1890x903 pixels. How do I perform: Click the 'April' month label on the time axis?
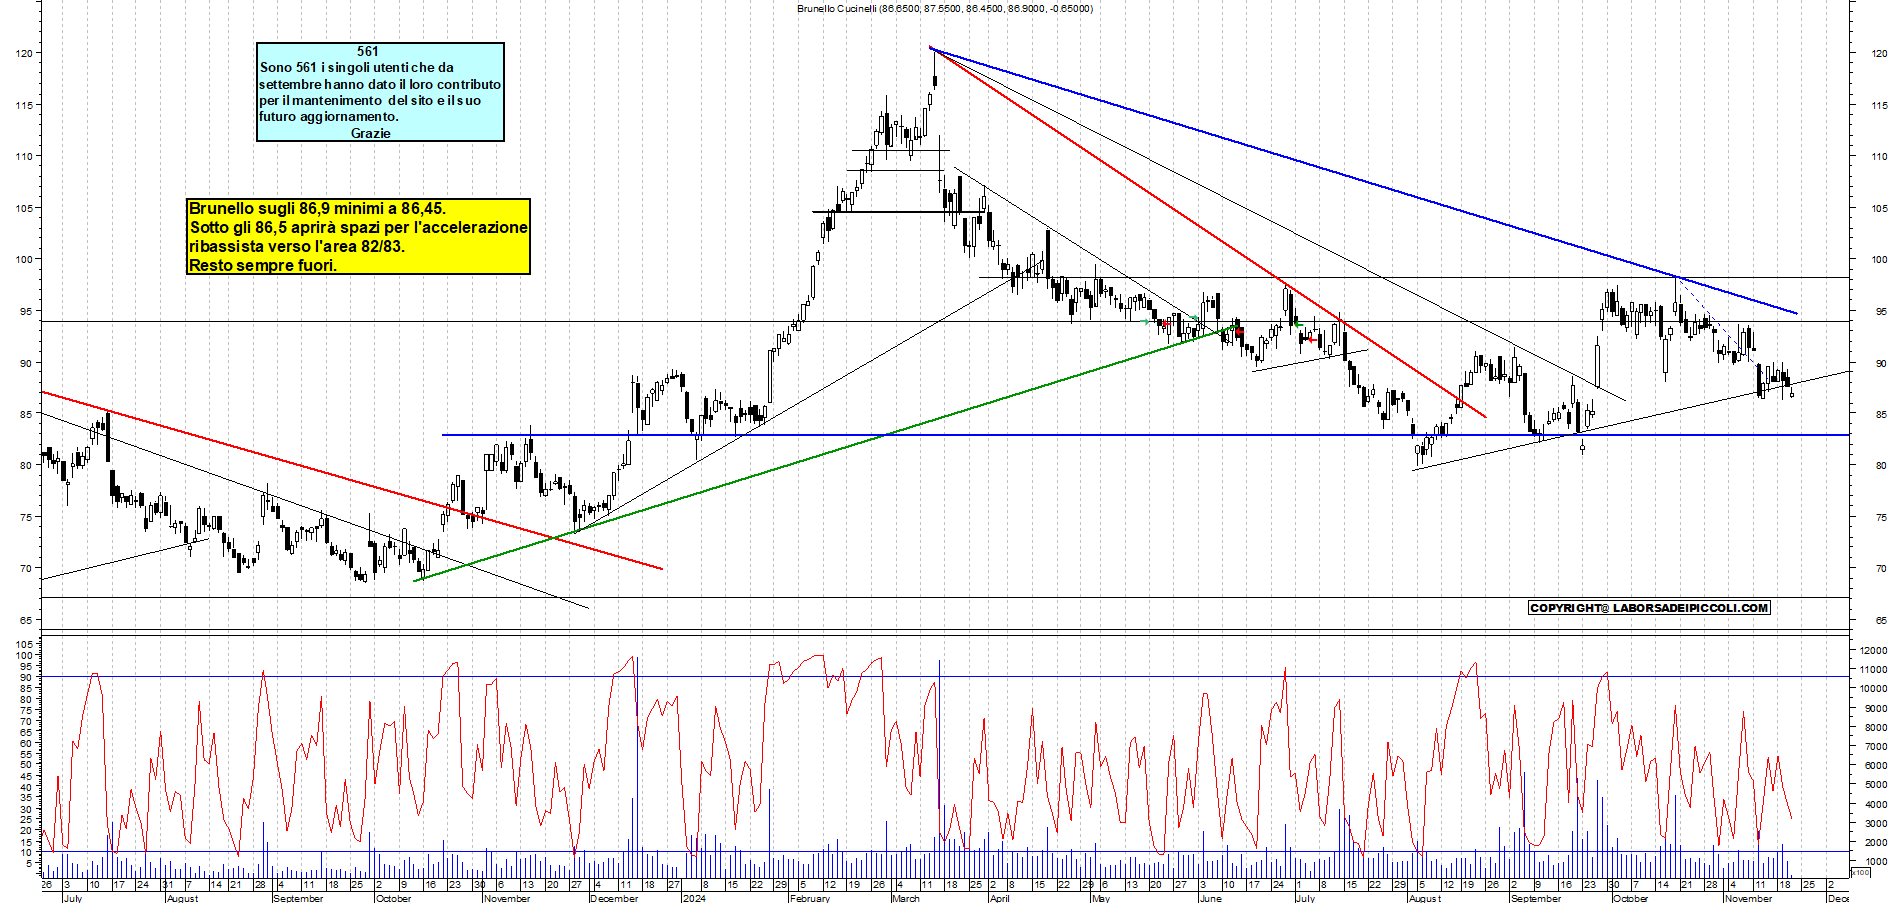click(x=999, y=898)
